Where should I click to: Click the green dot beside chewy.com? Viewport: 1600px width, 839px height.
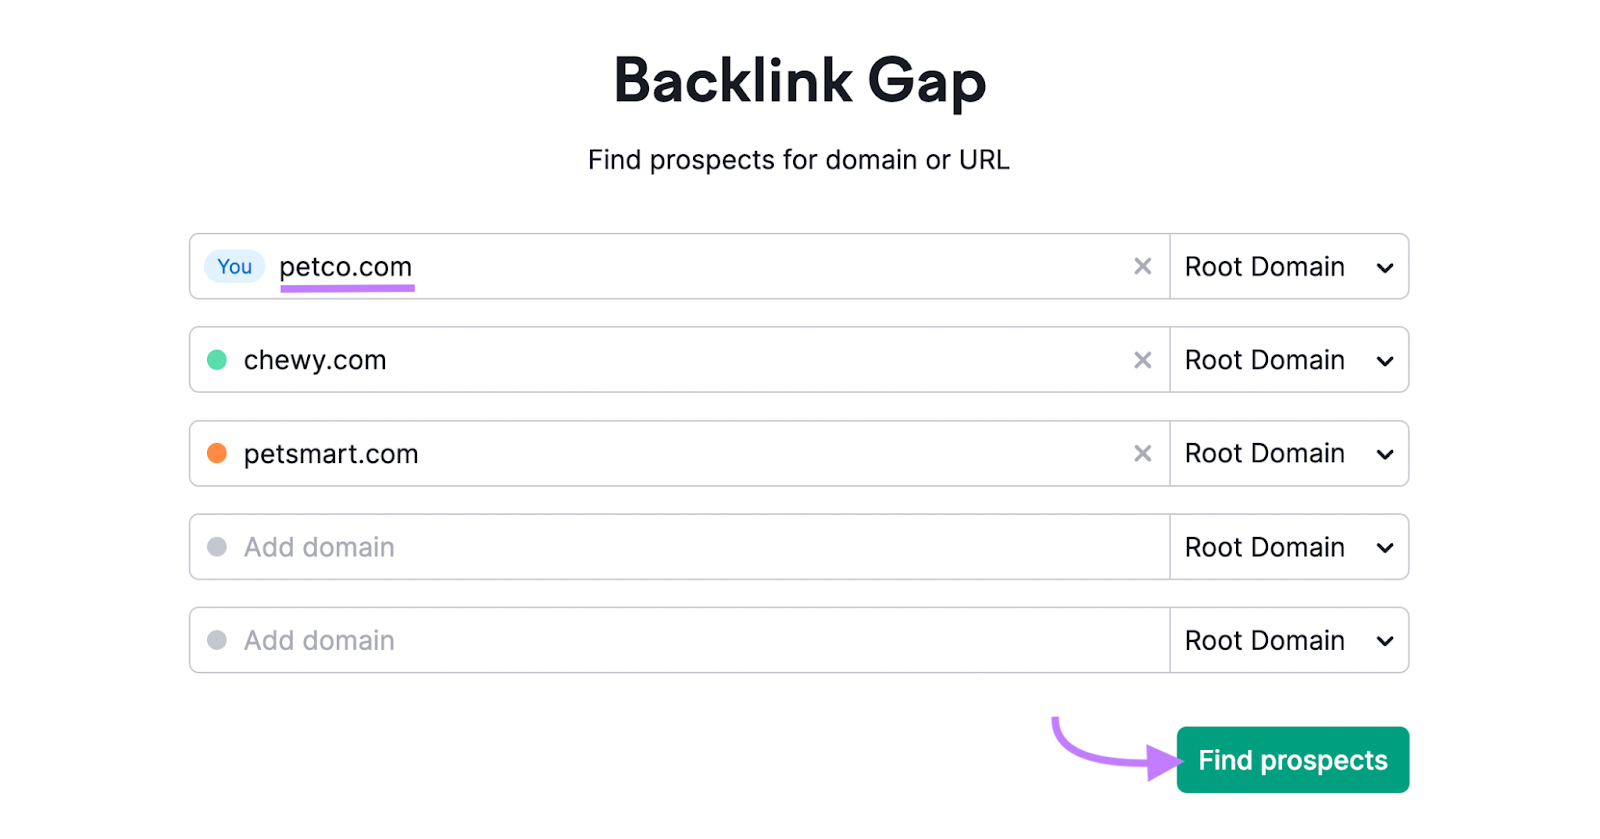tap(216, 360)
